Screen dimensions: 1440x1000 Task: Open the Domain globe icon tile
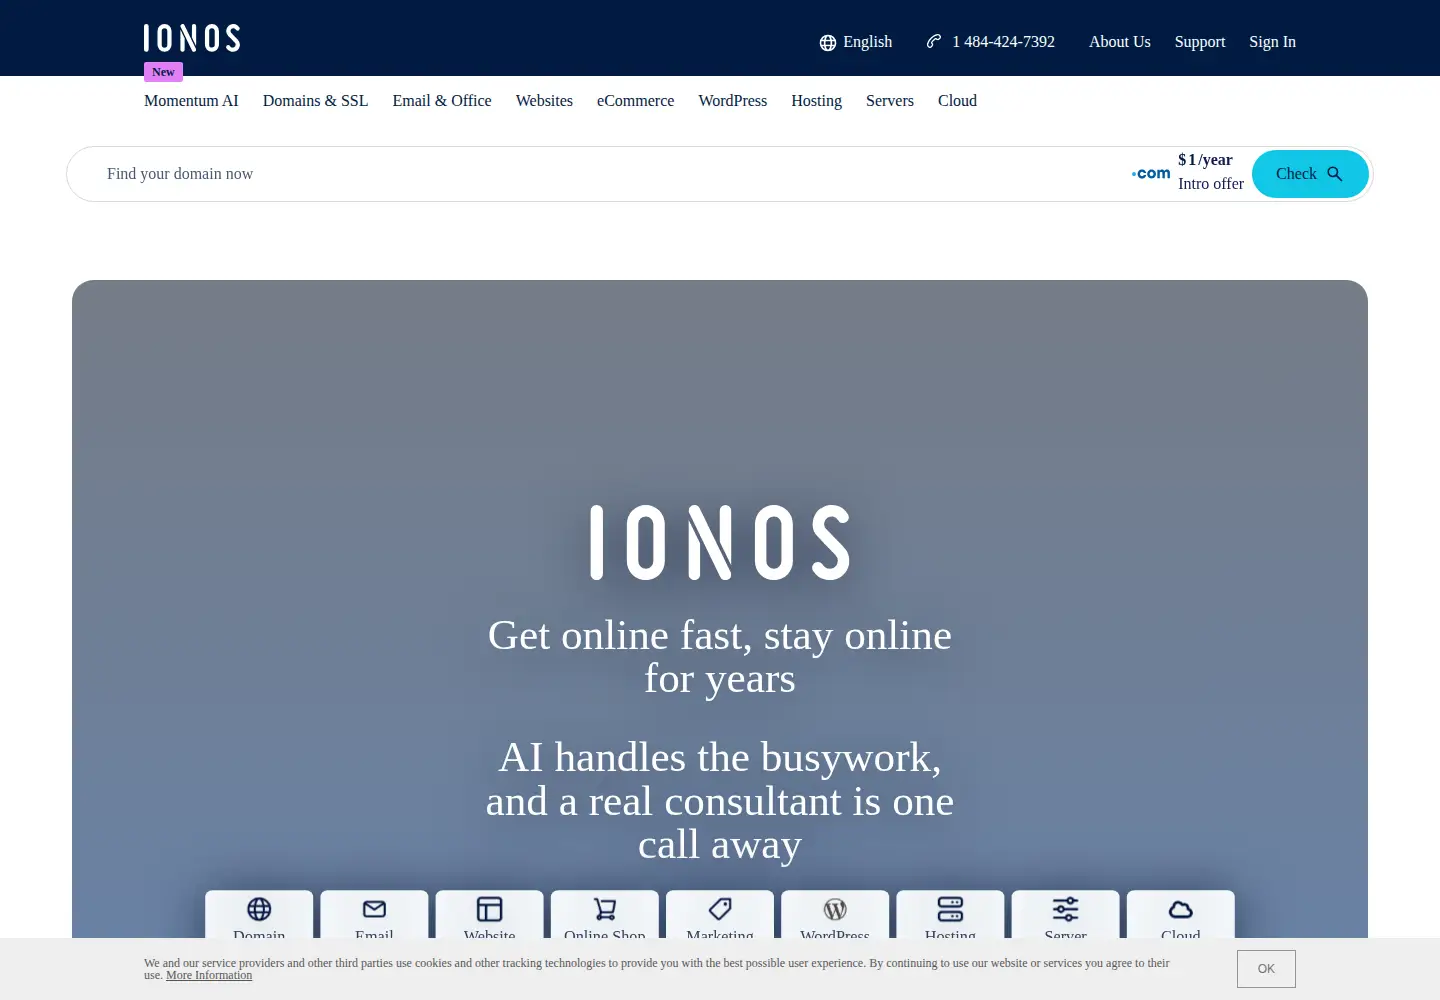[x=259, y=914]
